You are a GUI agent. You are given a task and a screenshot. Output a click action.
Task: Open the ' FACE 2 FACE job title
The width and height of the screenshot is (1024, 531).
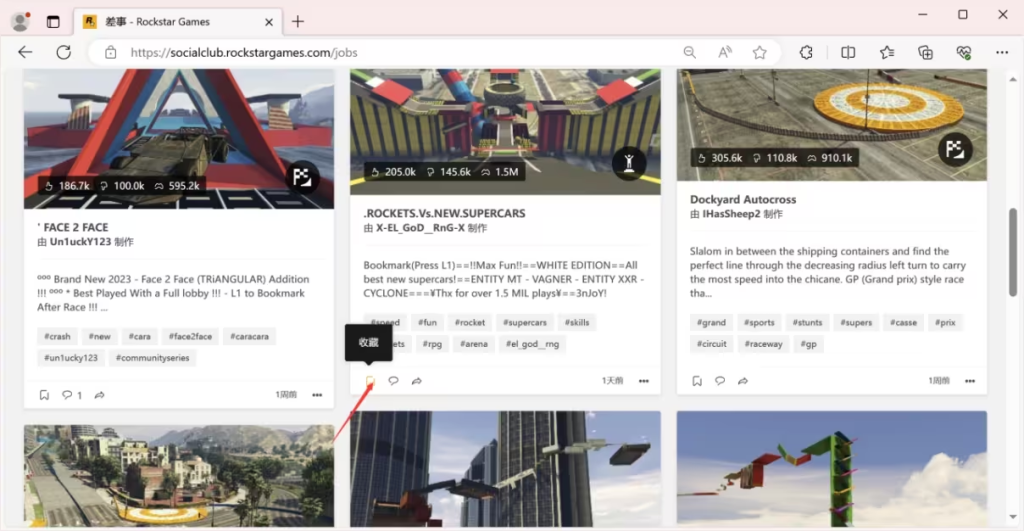click(x=72, y=227)
